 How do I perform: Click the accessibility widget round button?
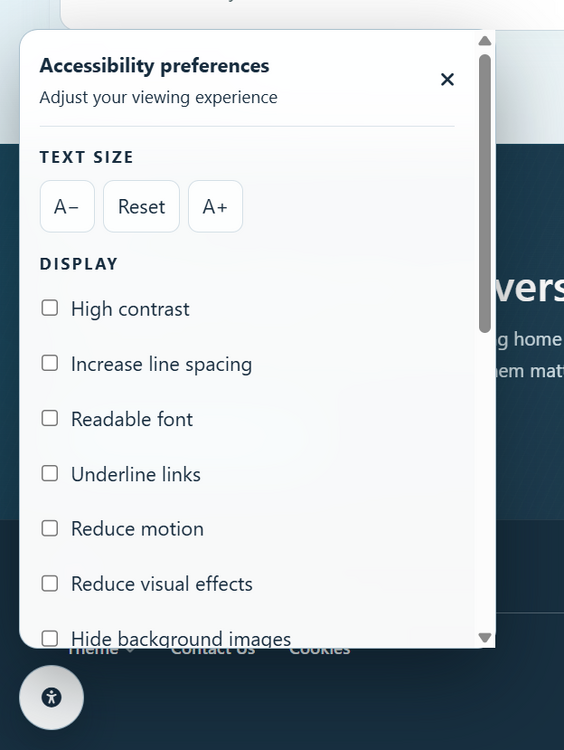(52, 697)
